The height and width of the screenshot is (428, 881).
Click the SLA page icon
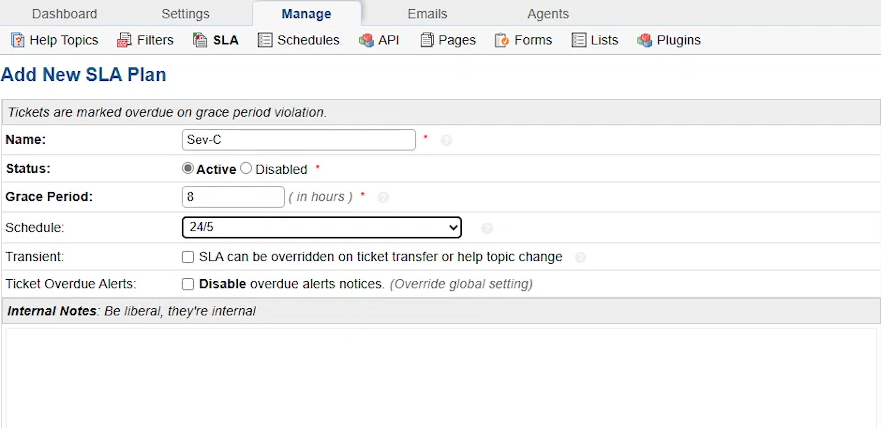tap(200, 40)
